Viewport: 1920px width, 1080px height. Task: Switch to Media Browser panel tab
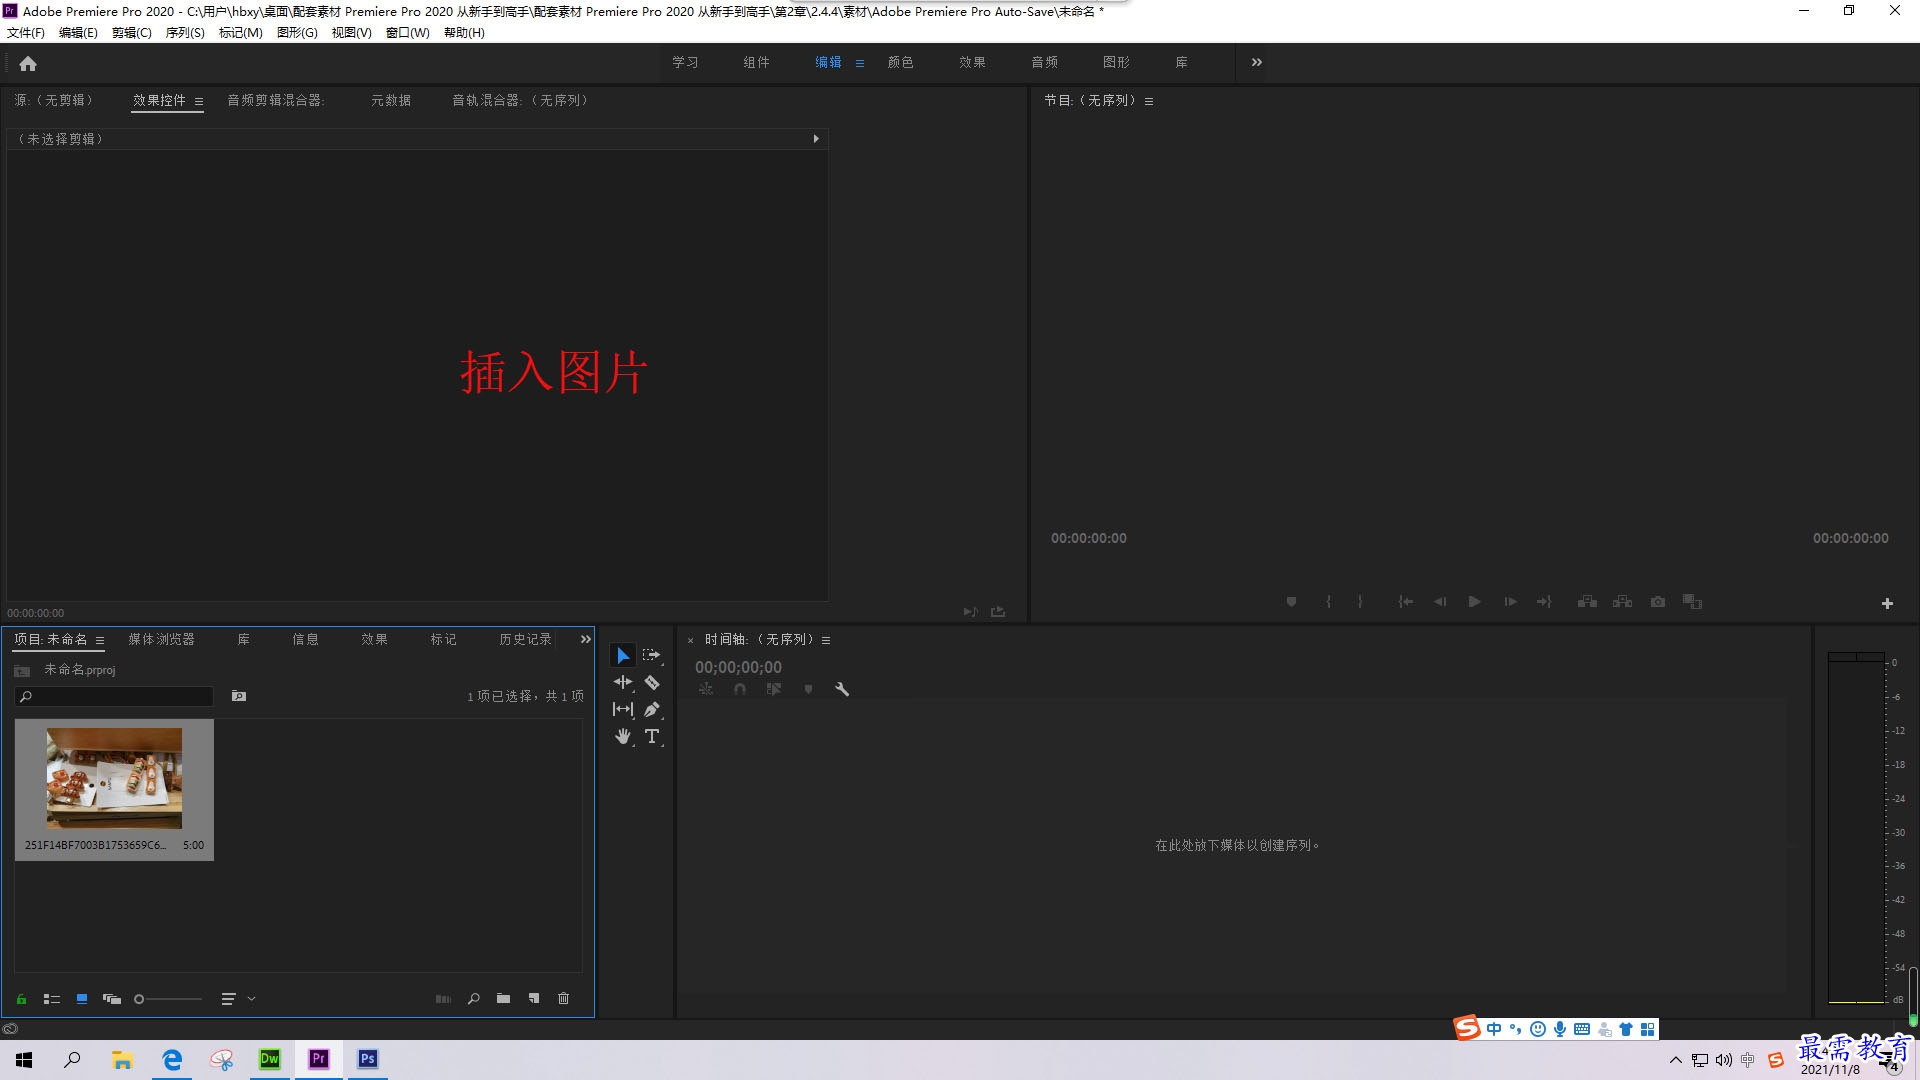click(161, 639)
